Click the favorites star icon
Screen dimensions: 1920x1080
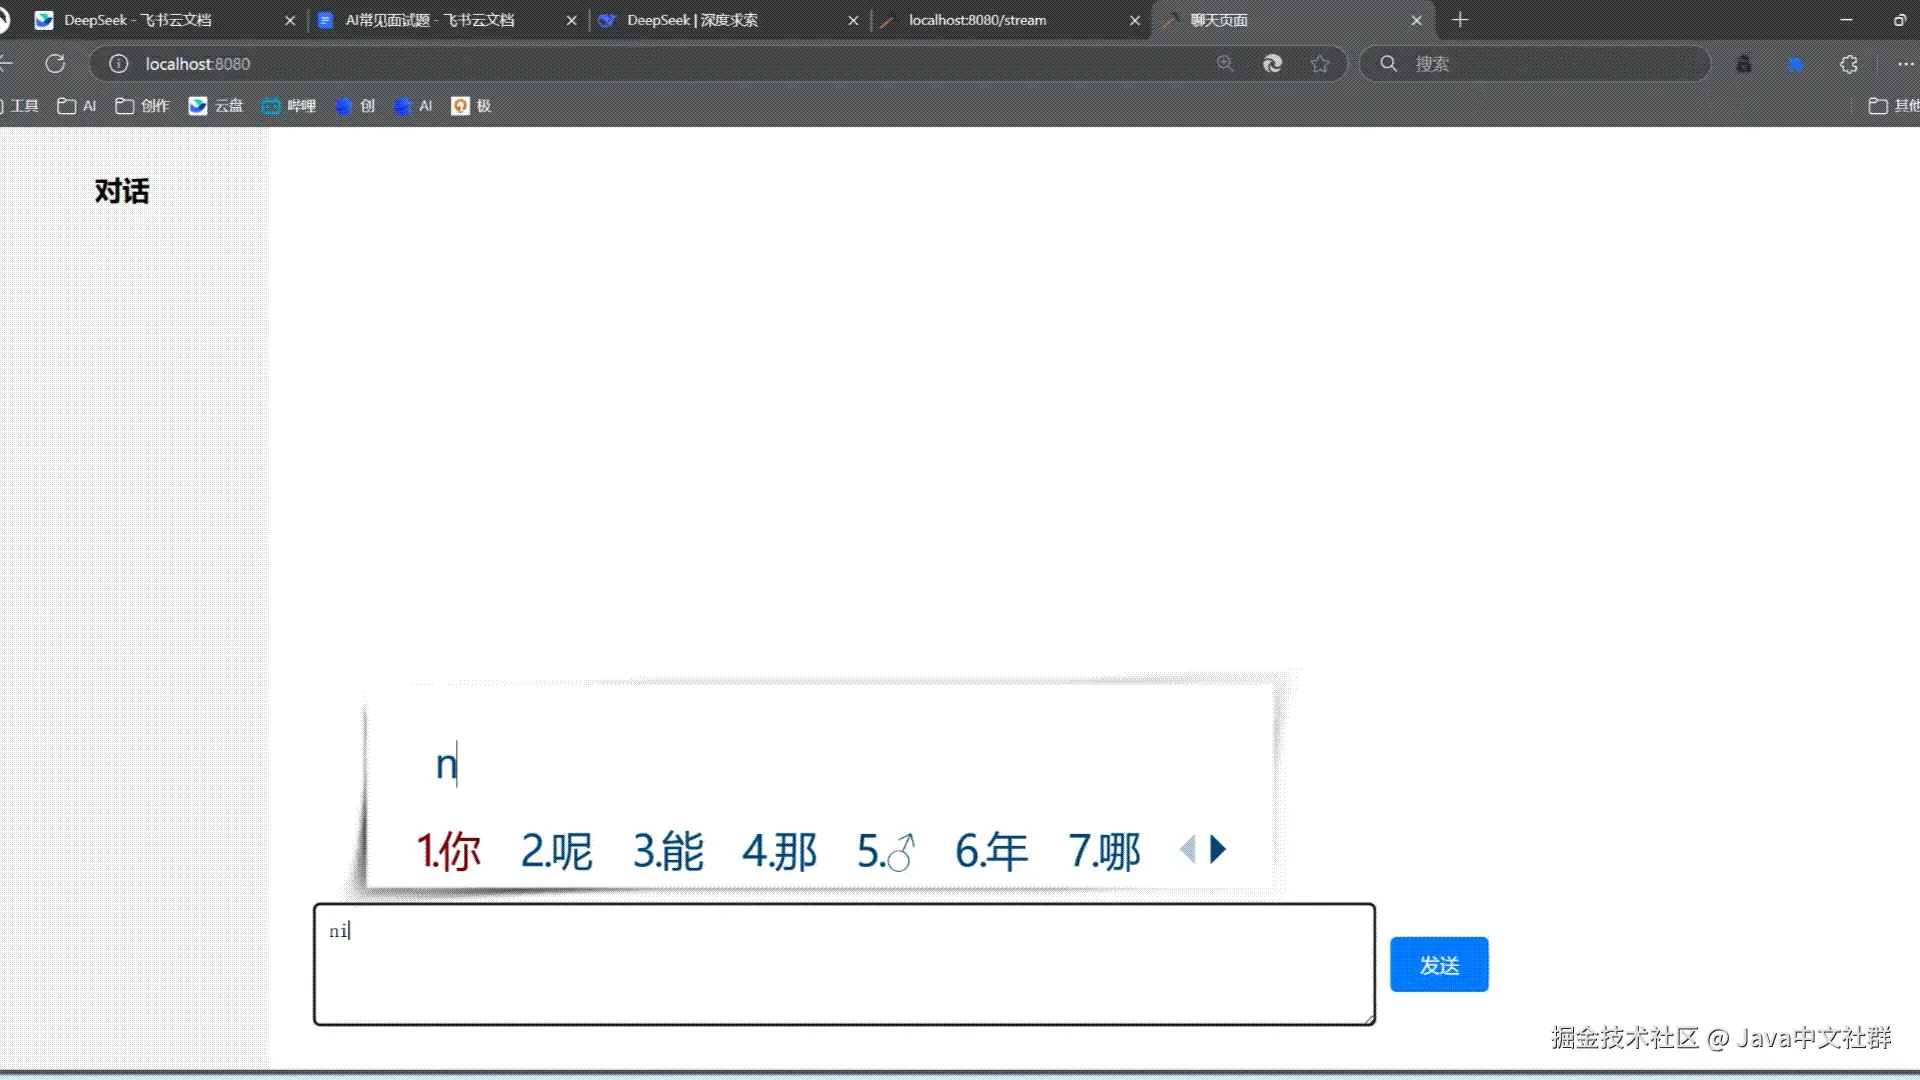[x=1320, y=64]
